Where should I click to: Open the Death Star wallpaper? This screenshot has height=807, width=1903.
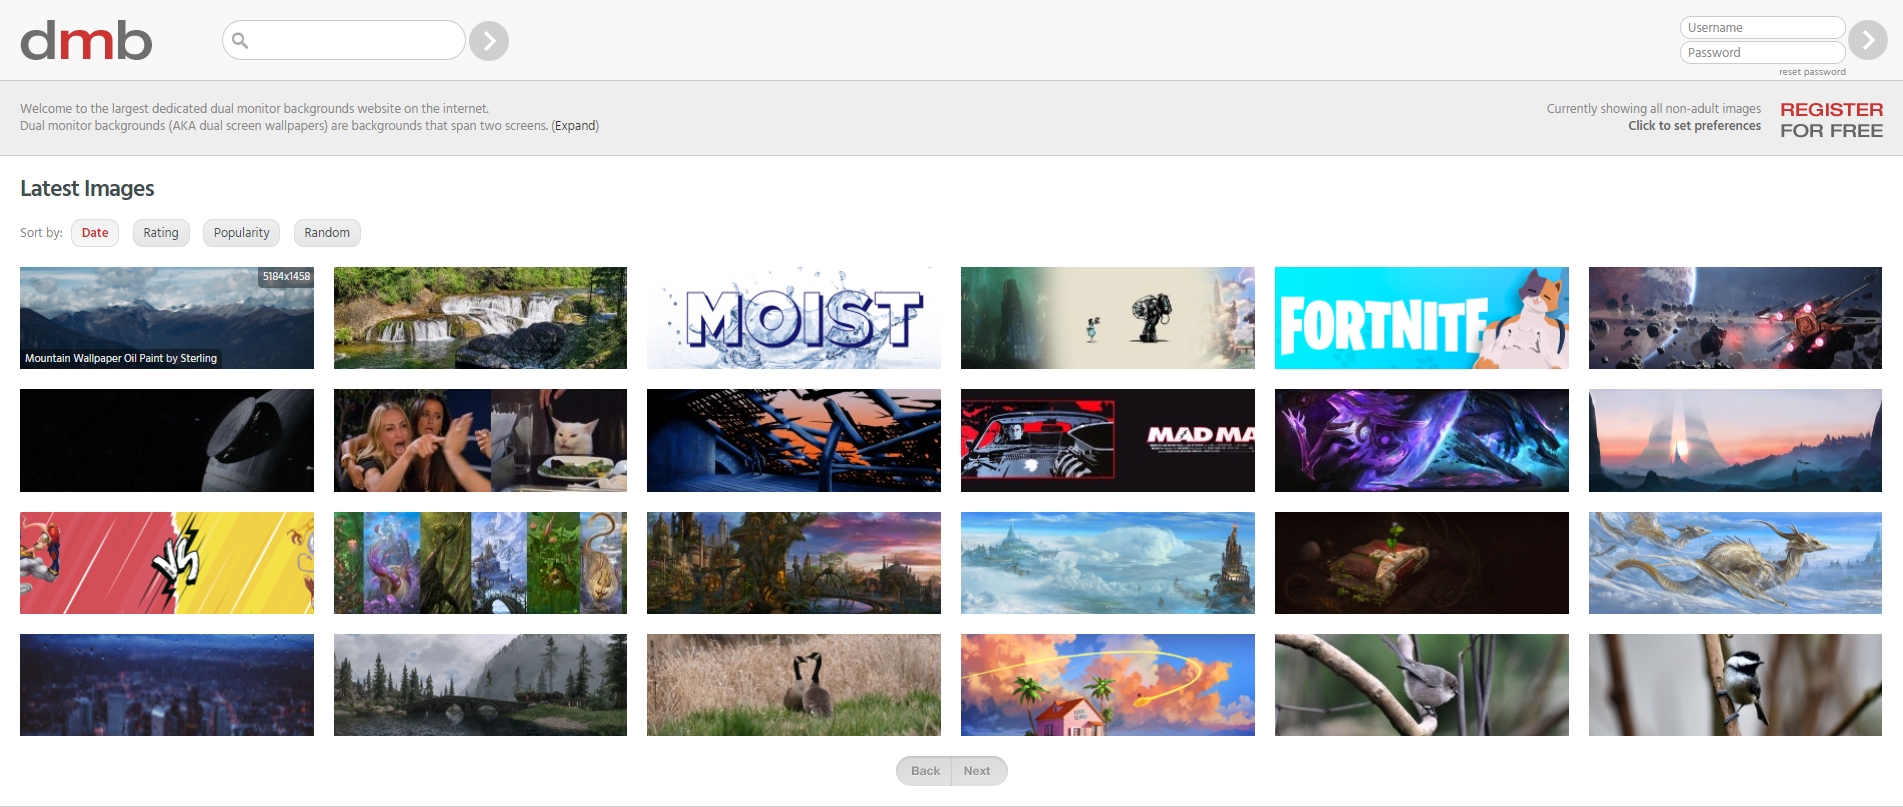[167, 440]
